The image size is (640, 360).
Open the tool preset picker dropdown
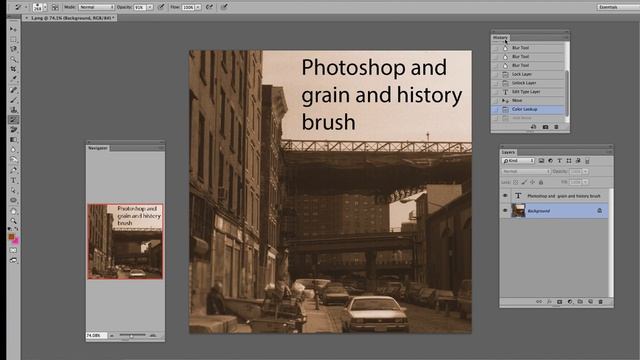[25, 7]
